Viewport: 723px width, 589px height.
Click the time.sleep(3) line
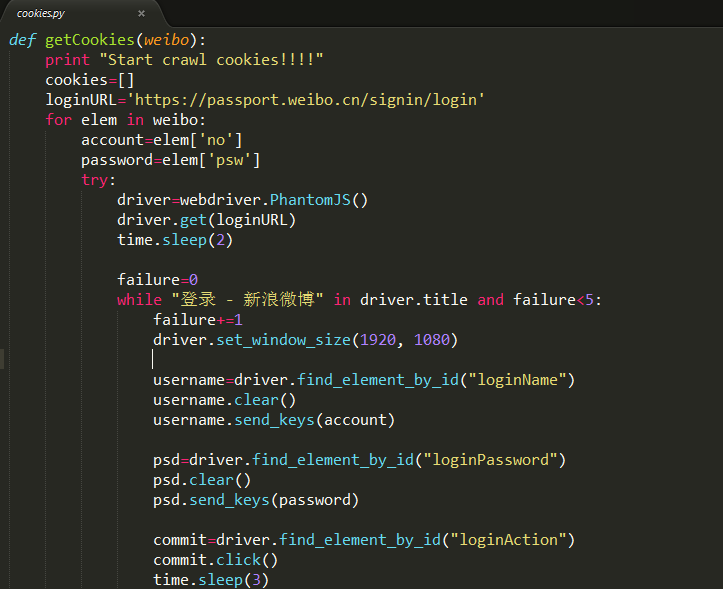211,580
